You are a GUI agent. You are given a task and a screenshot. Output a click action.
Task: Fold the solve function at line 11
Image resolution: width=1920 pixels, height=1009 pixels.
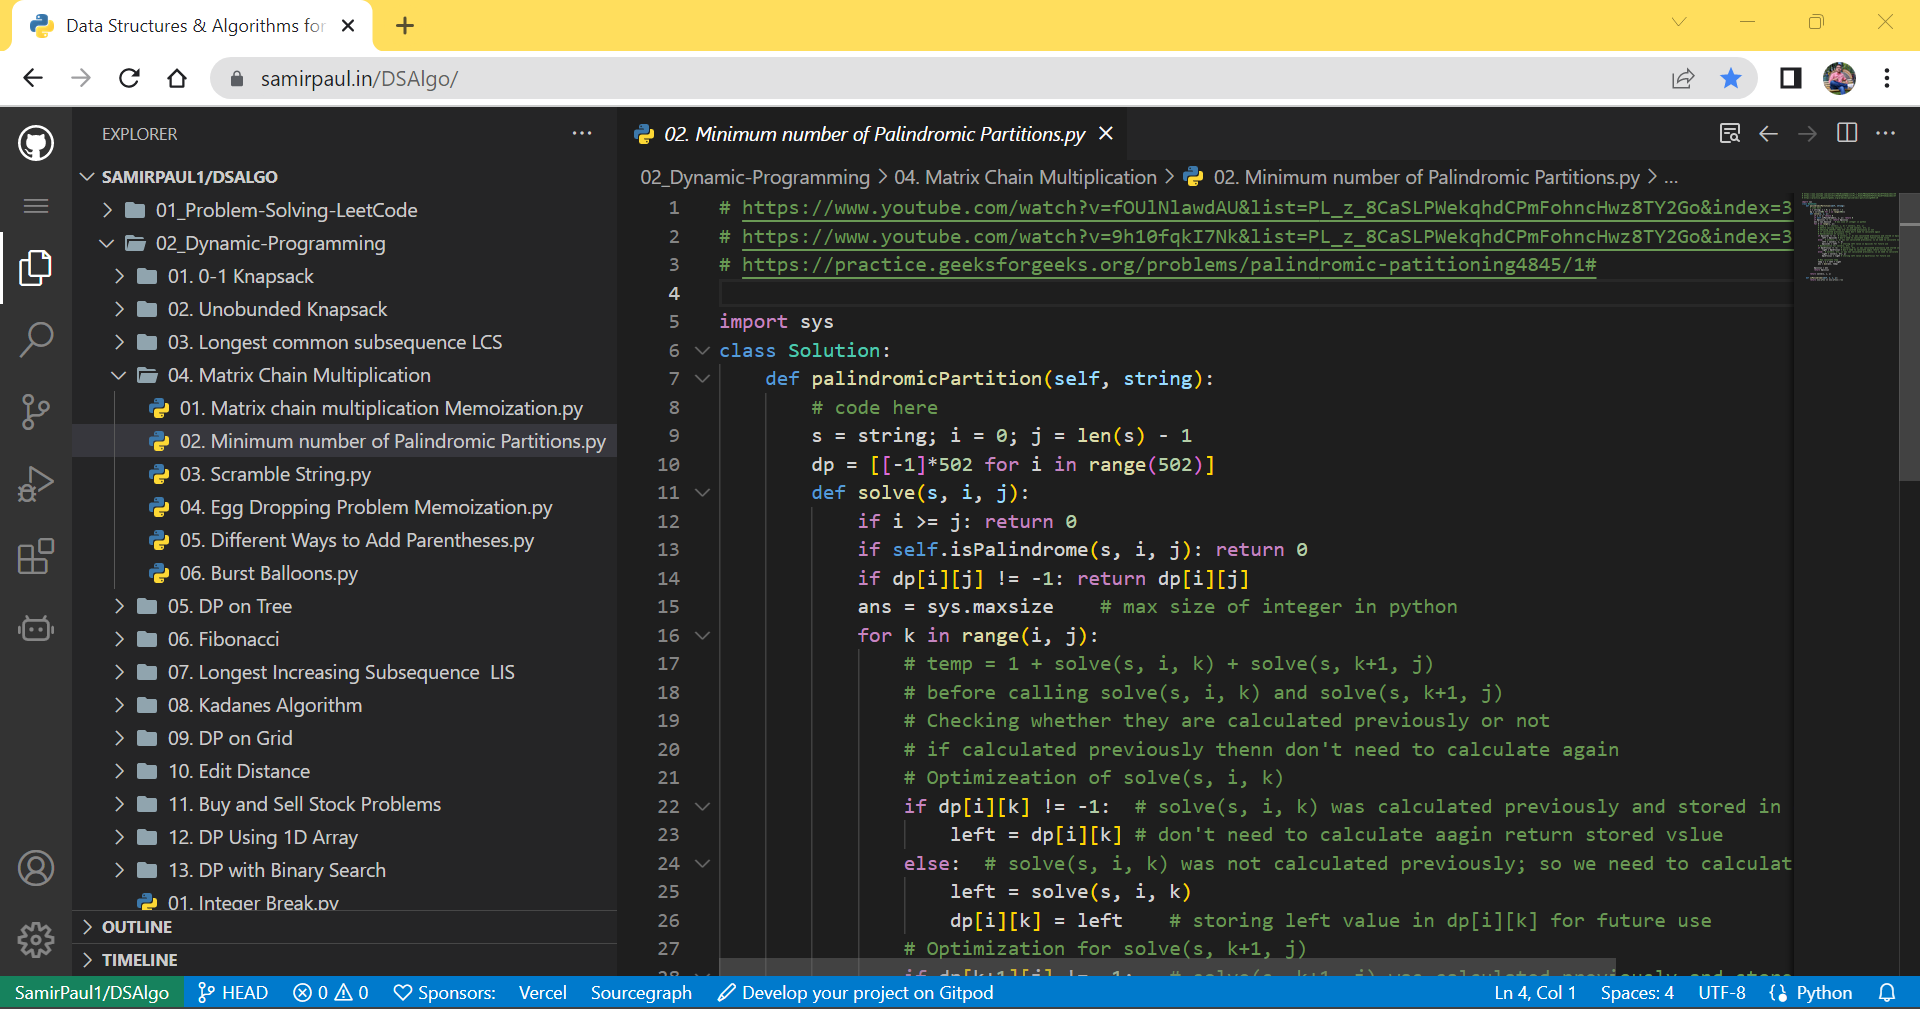(x=701, y=492)
